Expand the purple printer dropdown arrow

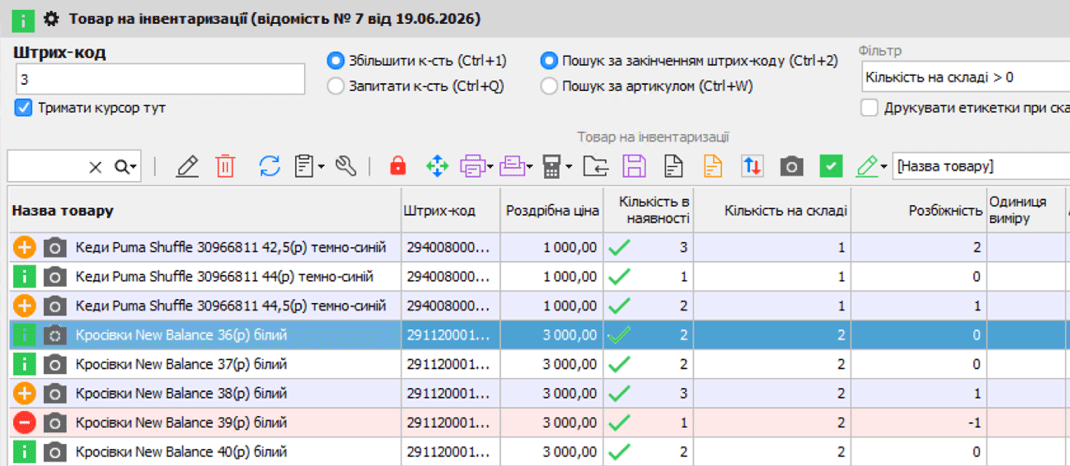491,167
